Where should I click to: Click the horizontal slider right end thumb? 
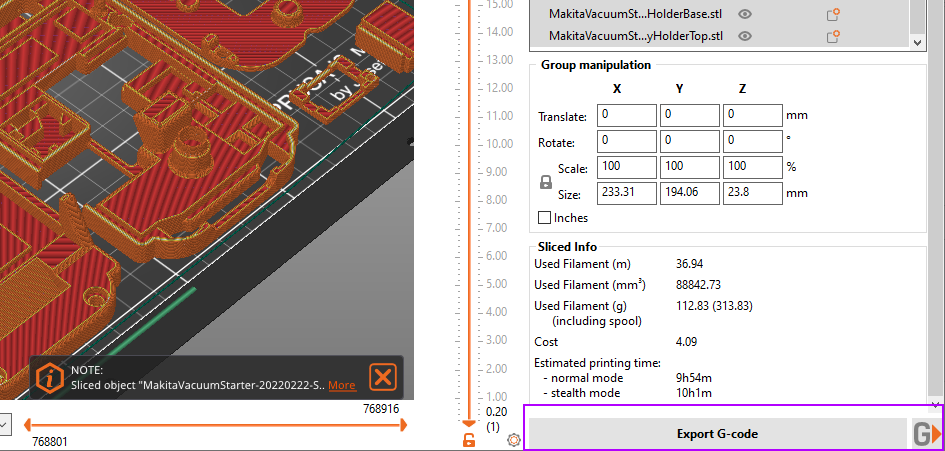[x=403, y=425]
